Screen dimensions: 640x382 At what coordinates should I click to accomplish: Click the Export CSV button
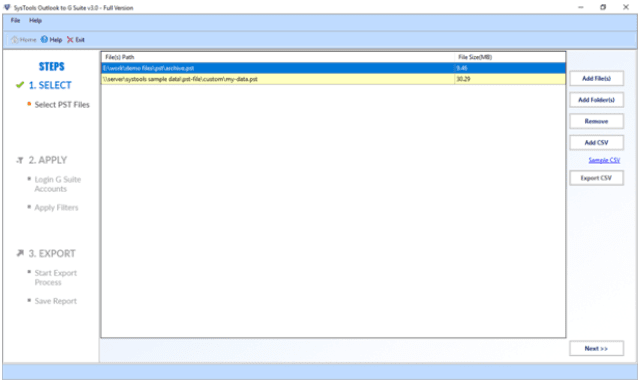pyautogui.click(x=596, y=178)
